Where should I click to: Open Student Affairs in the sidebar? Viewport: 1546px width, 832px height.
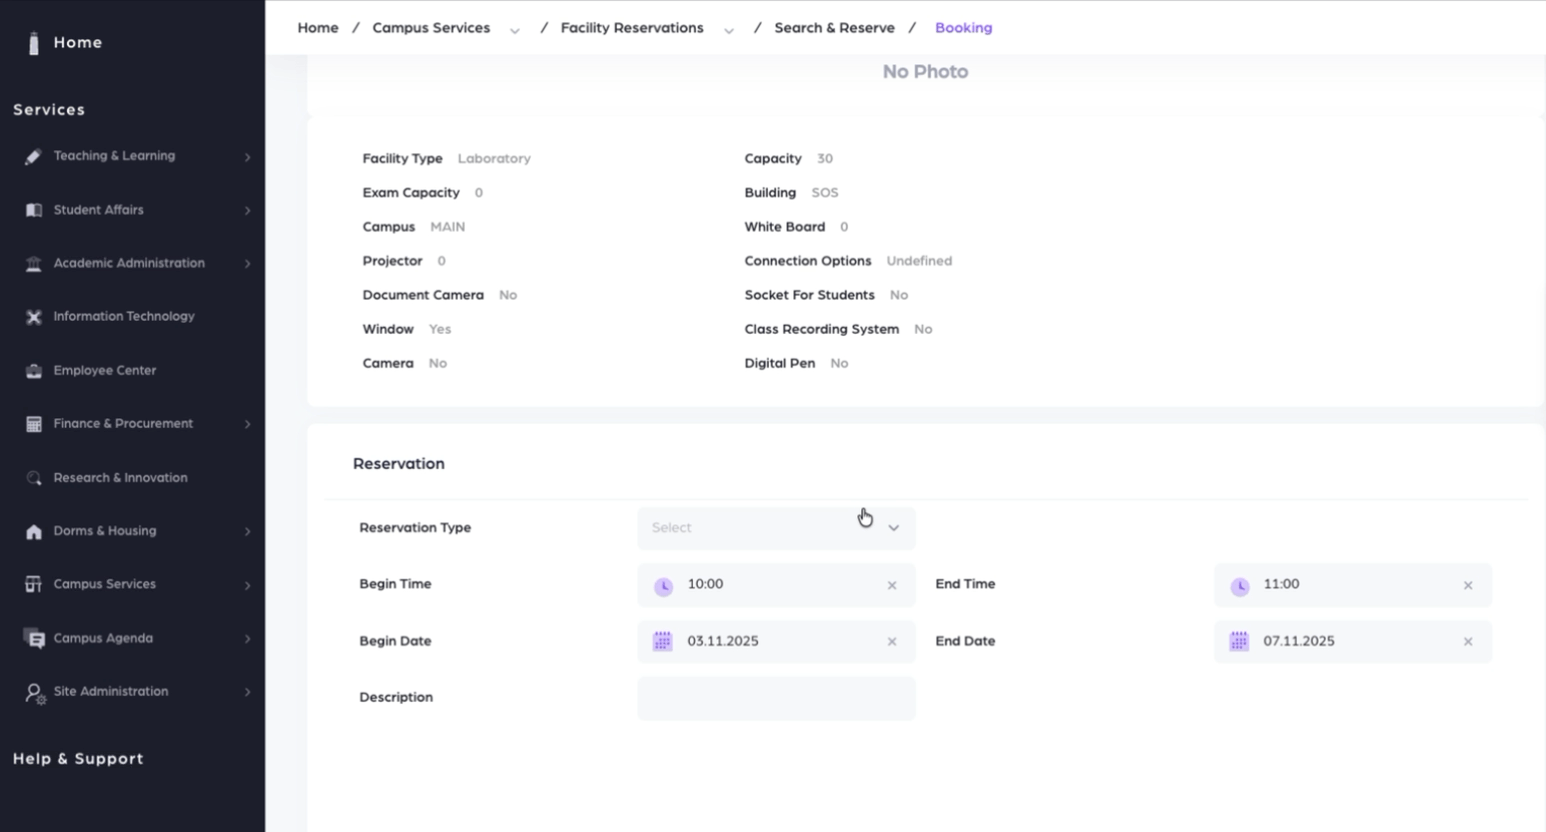(x=98, y=210)
